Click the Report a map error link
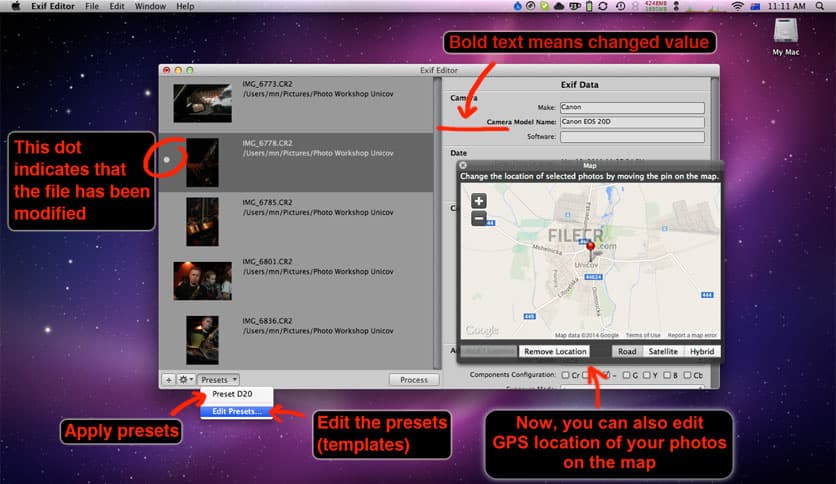This screenshot has height=484, width=836. coord(692,335)
